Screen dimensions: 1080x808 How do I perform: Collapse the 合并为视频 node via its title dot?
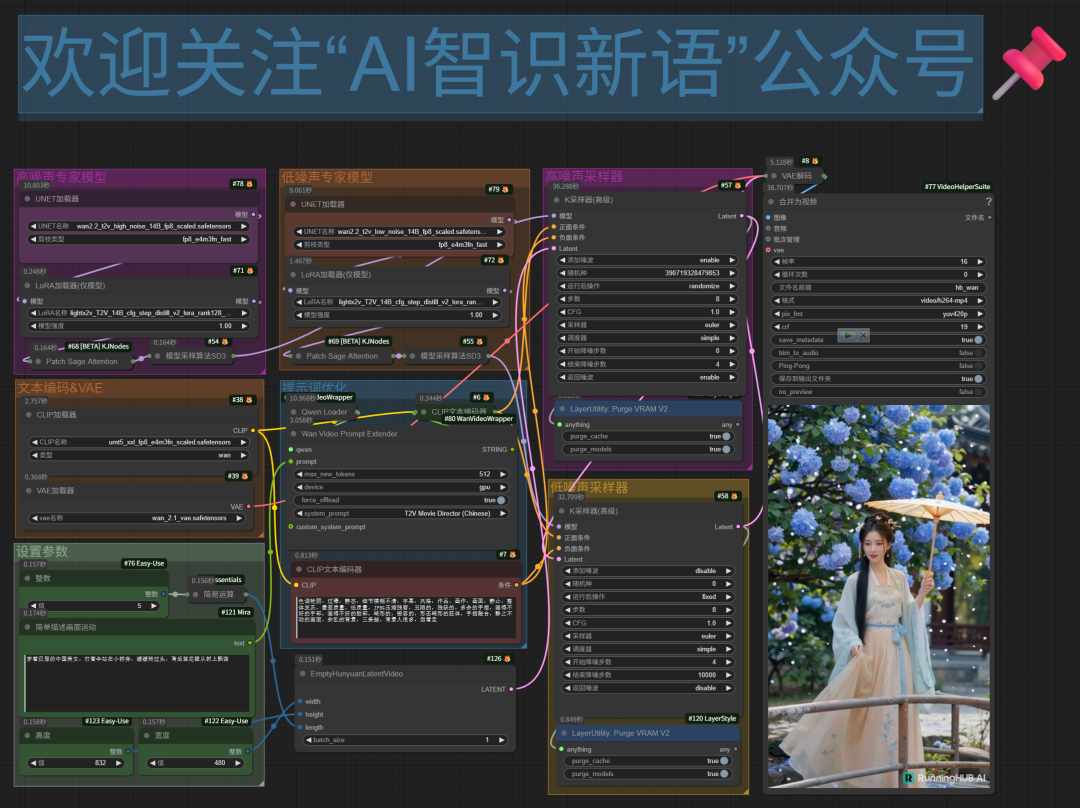[771, 202]
